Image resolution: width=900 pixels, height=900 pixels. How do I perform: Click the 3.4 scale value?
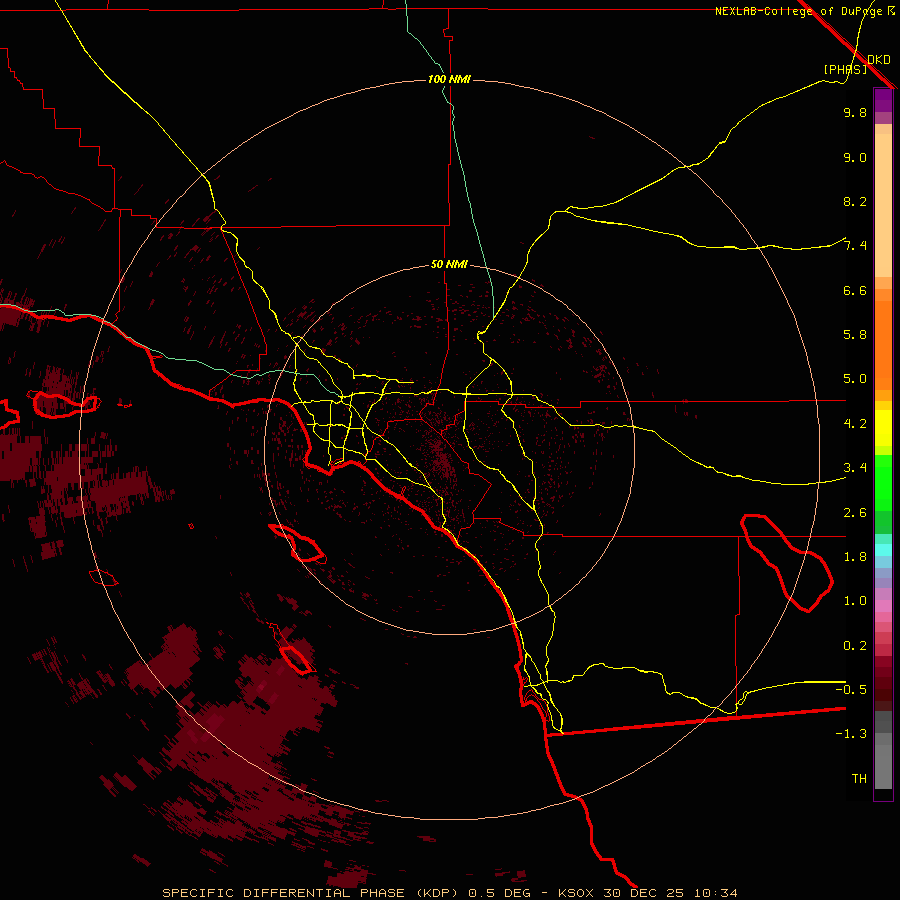click(855, 468)
